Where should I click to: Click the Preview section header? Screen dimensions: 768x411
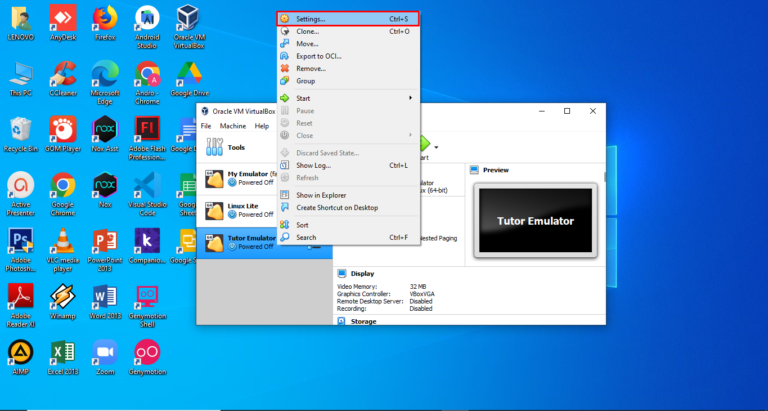pyautogui.click(x=496, y=170)
